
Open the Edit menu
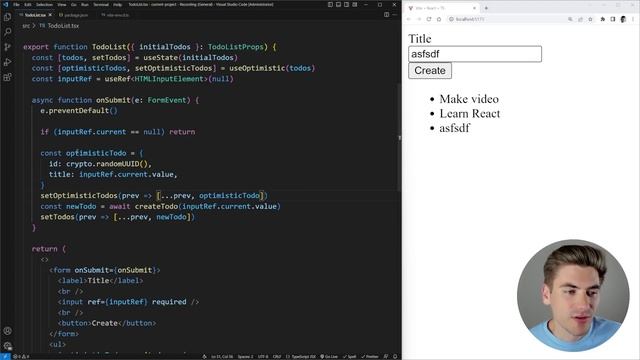[28, 4]
